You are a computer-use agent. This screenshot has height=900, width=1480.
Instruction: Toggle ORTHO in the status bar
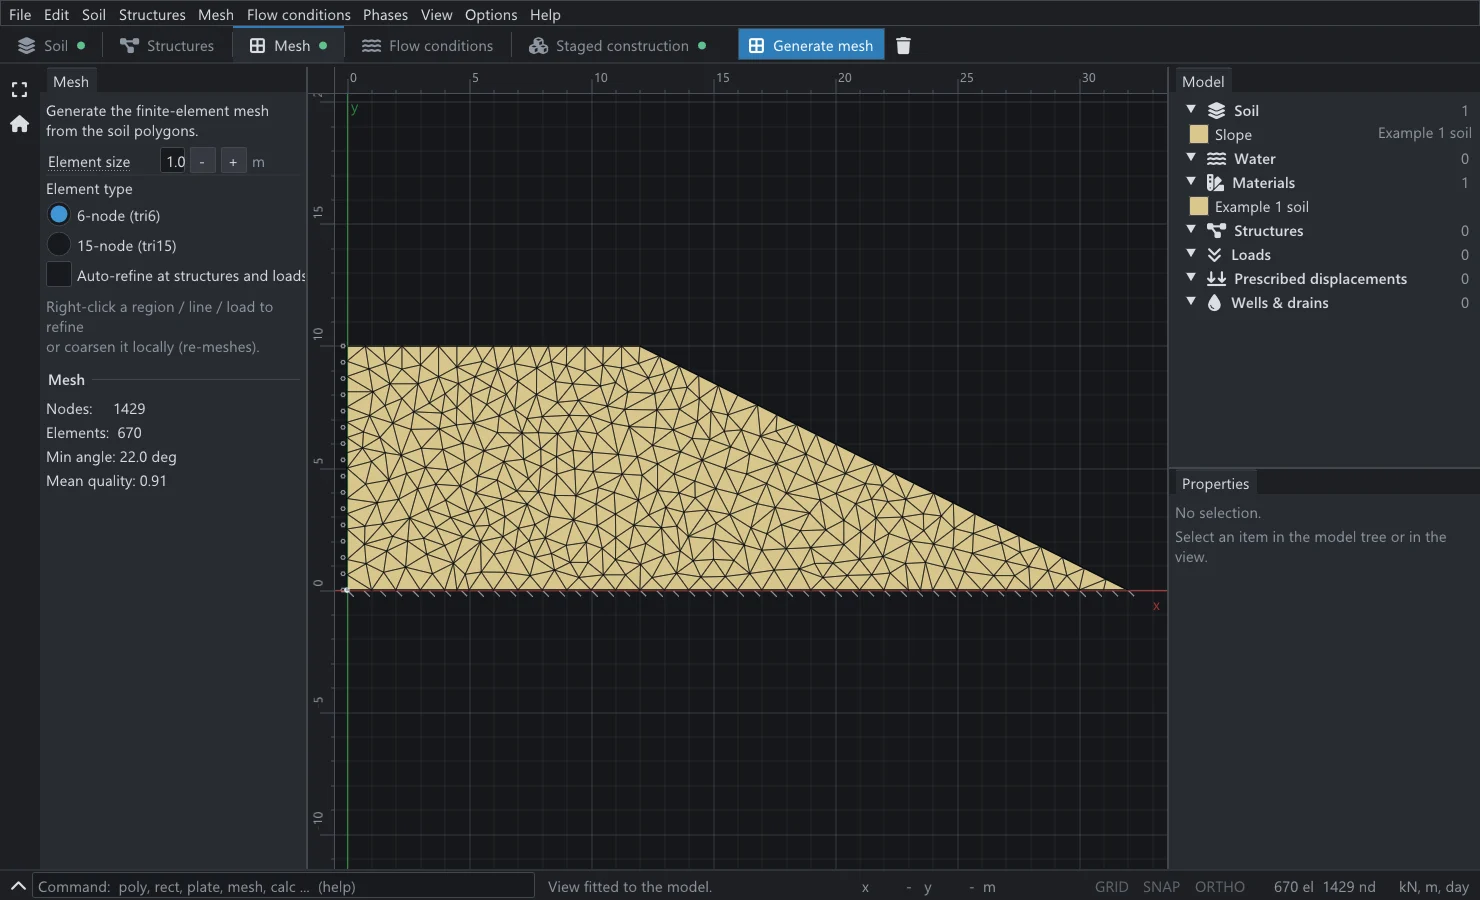pyautogui.click(x=1220, y=887)
